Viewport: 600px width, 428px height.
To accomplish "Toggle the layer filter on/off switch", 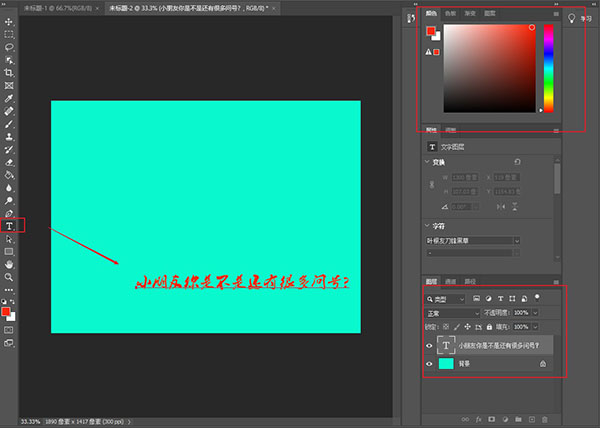I will click(x=537, y=298).
